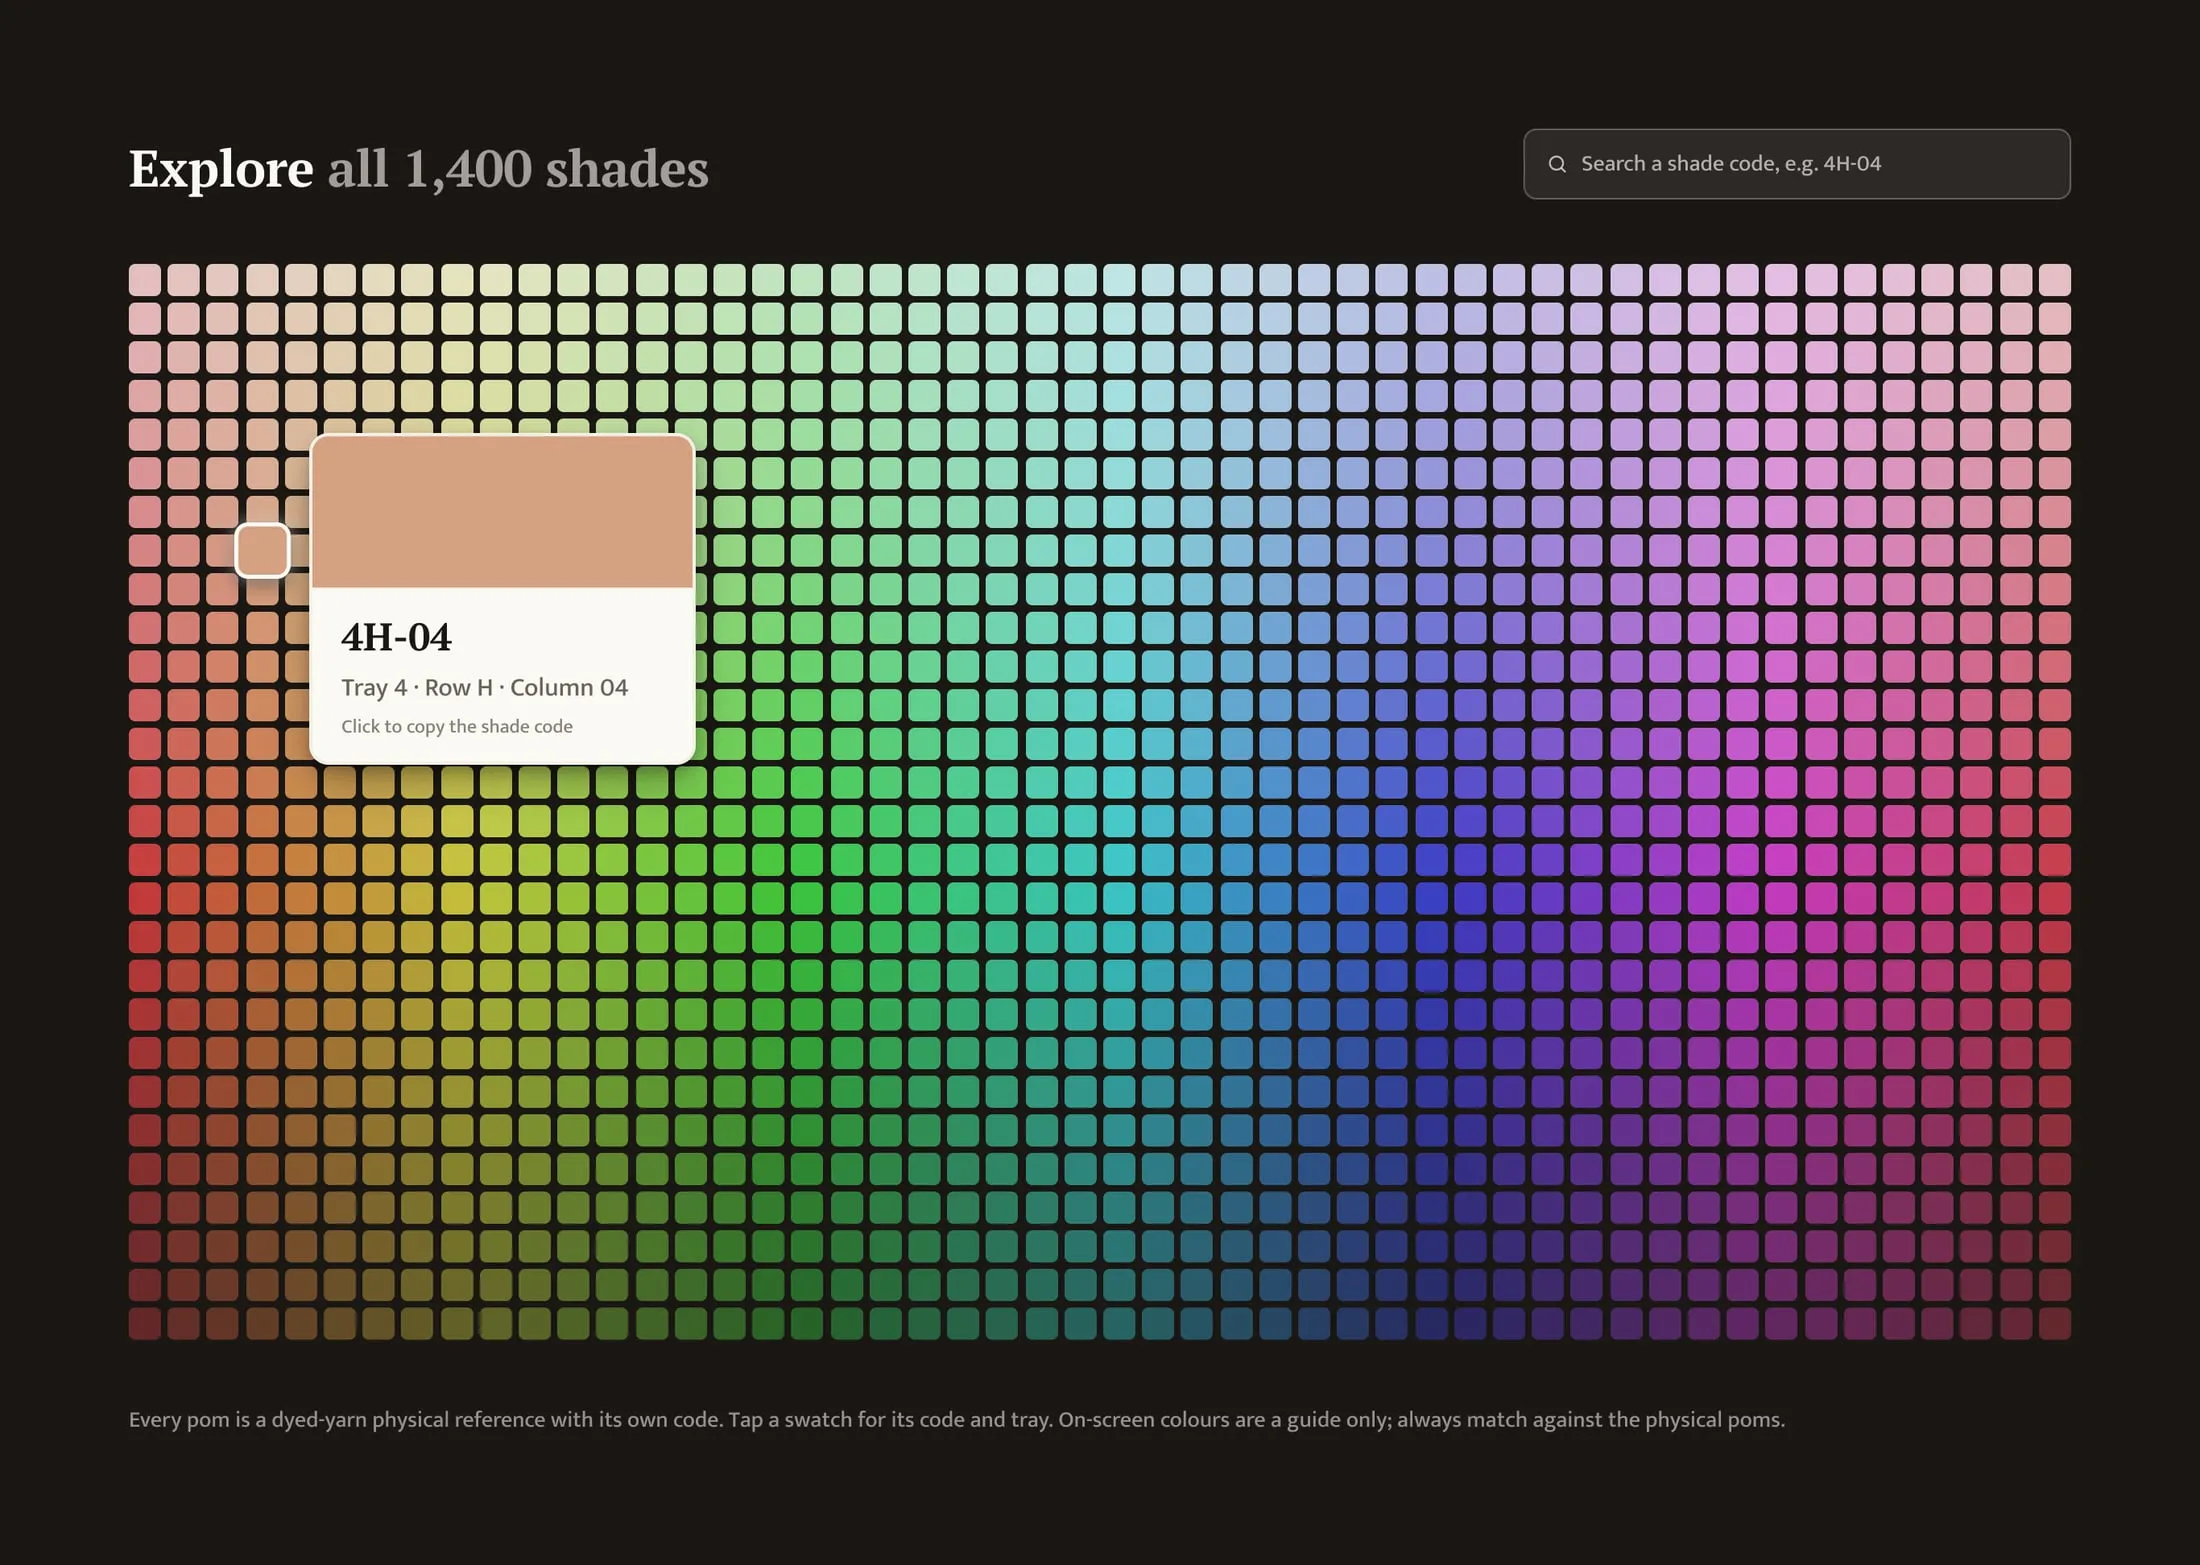Click the shade code search field

1796,164
